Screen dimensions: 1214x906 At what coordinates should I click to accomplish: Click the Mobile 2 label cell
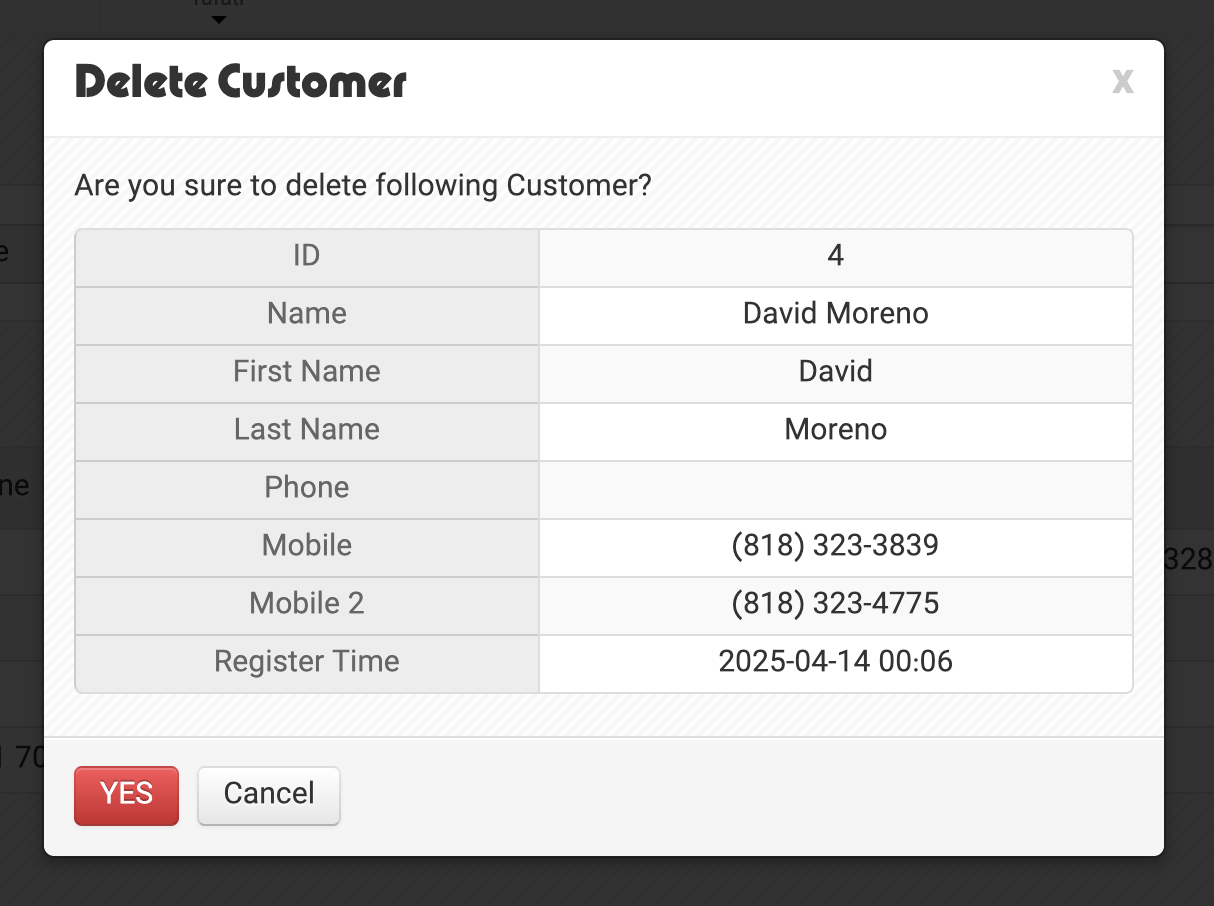click(x=307, y=606)
